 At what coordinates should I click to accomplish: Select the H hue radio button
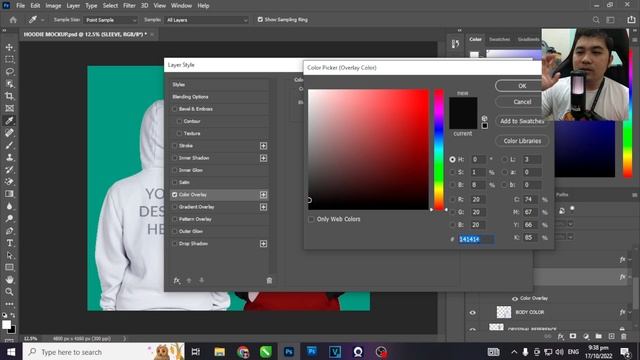click(x=452, y=160)
